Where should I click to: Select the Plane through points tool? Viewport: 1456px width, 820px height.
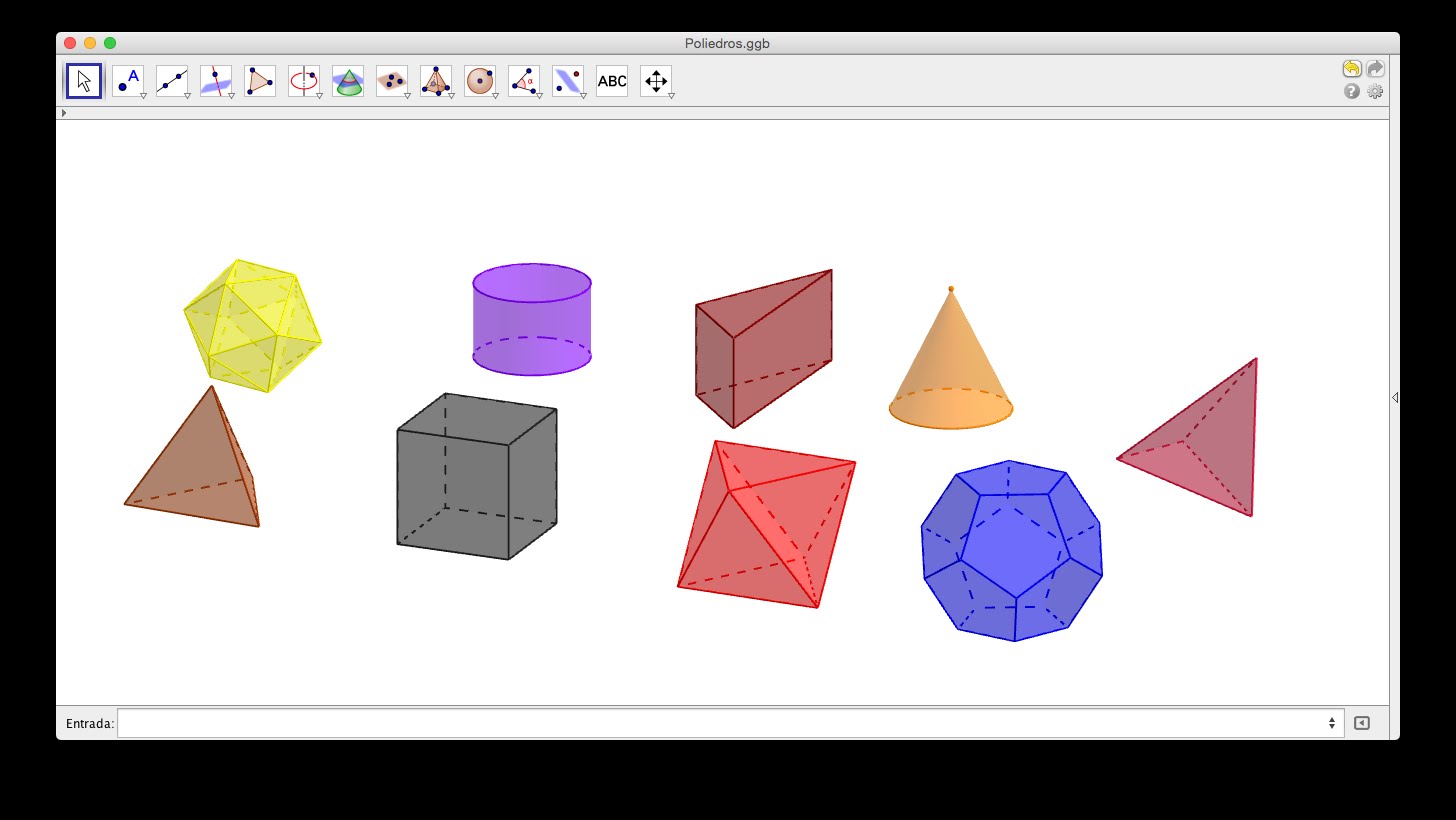(x=391, y=80)
